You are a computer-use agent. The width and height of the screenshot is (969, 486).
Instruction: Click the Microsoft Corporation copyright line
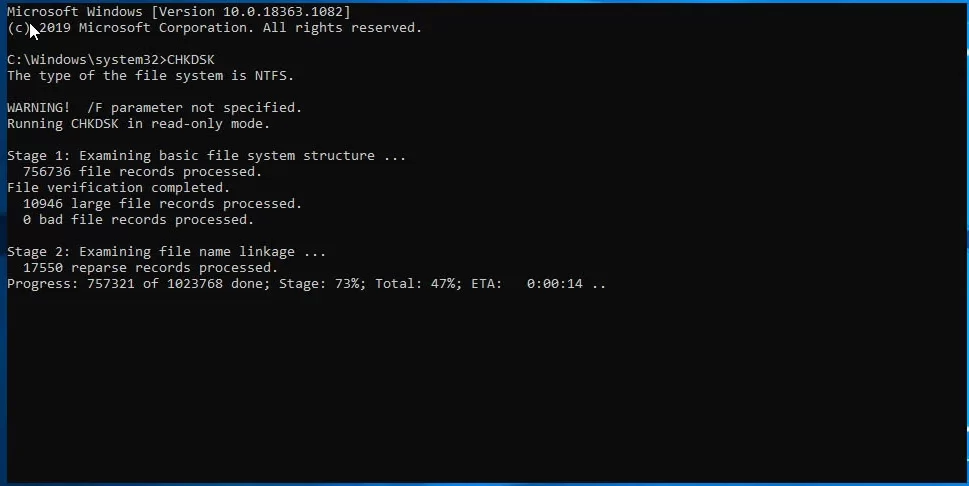tap(214, 28)
